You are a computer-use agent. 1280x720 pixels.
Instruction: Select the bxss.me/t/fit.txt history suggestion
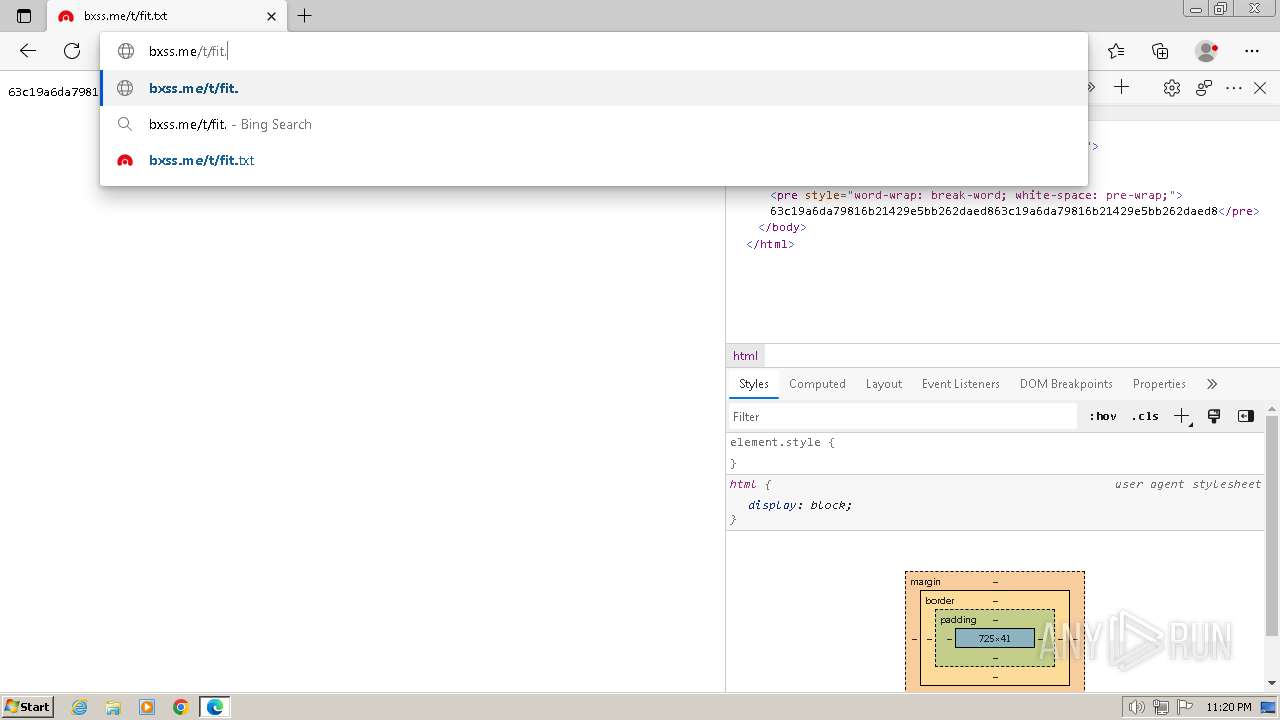[594, 160]
